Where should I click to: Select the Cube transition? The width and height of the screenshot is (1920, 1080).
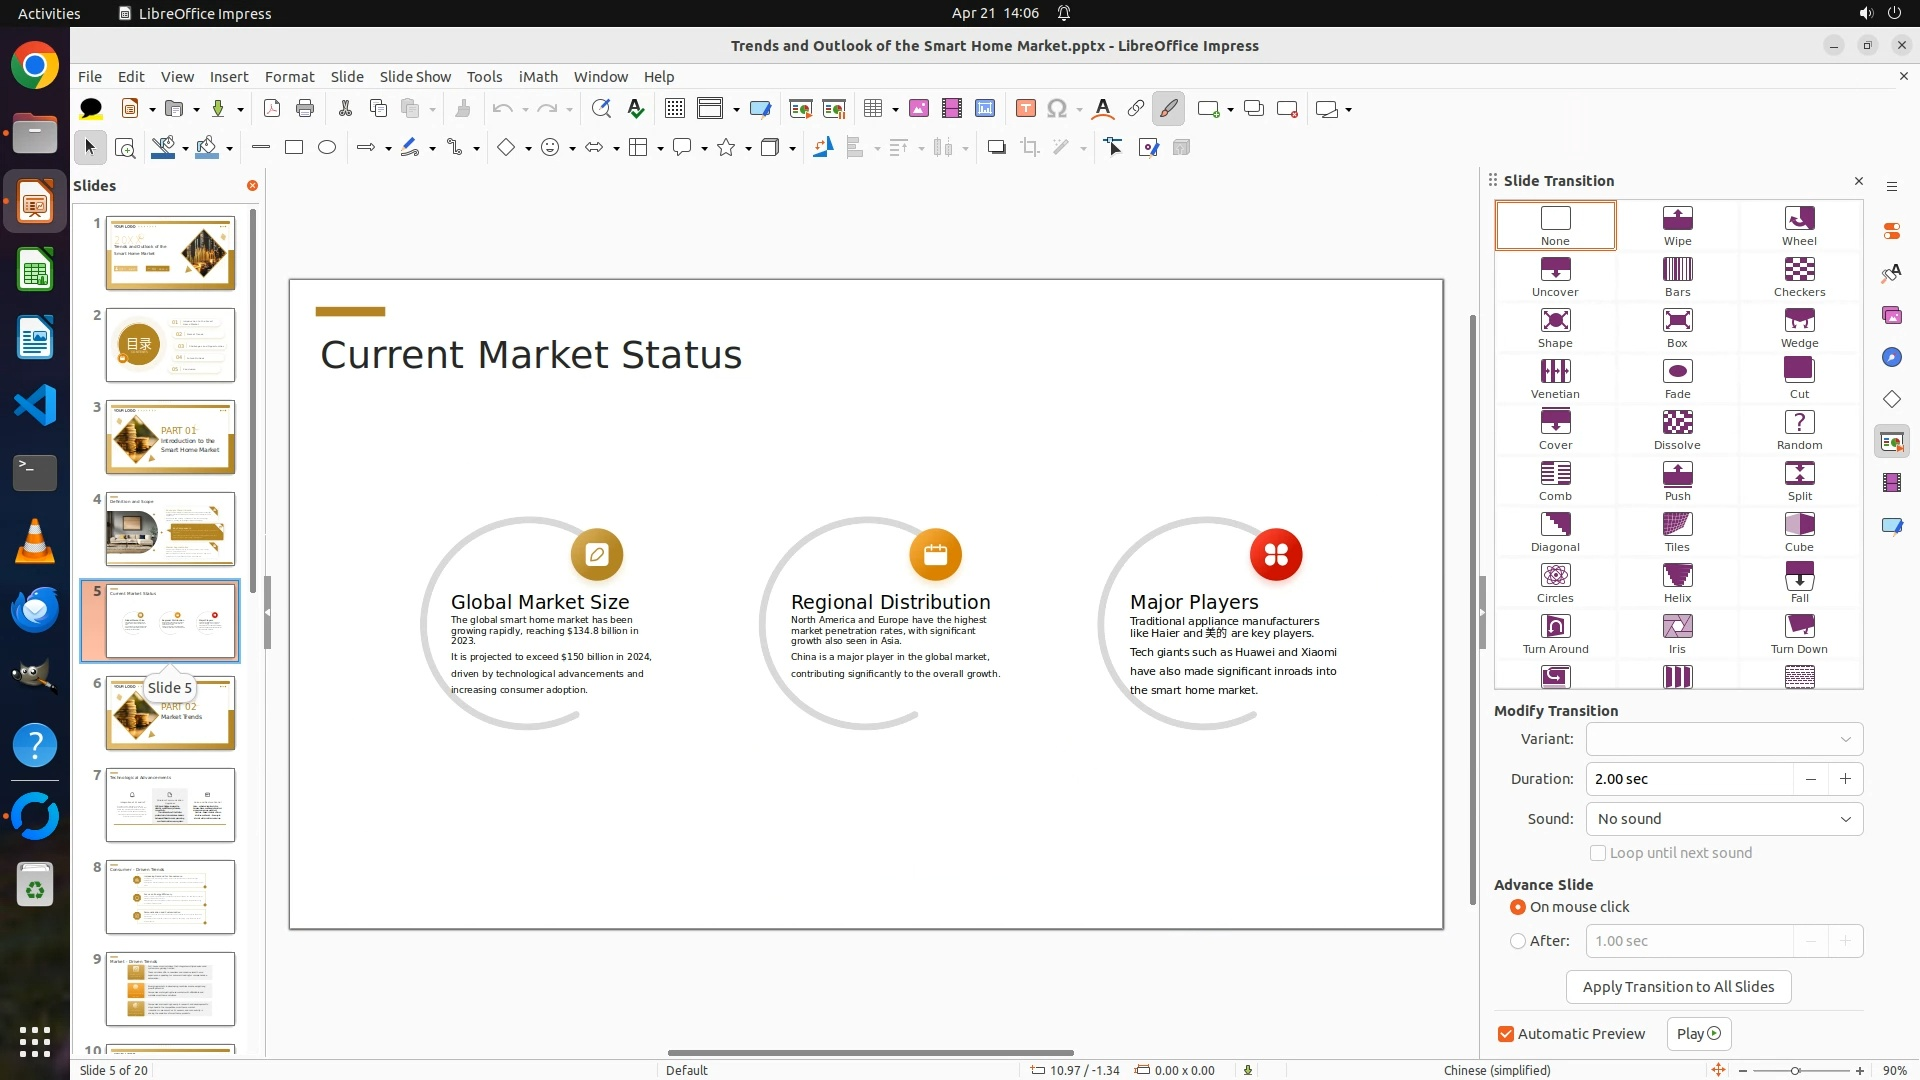(1798, 531)
